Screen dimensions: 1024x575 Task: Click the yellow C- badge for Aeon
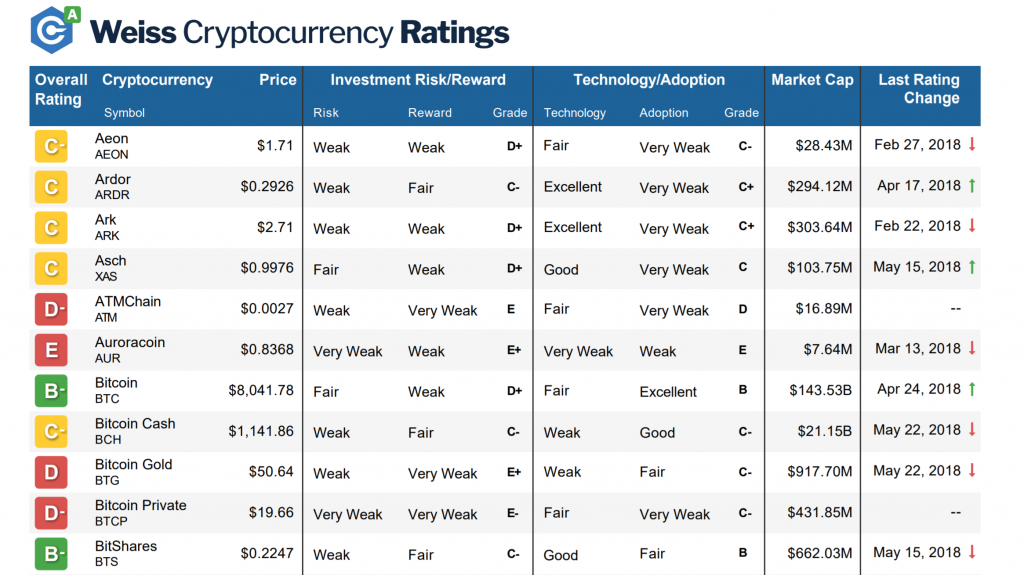coord(51,146)
